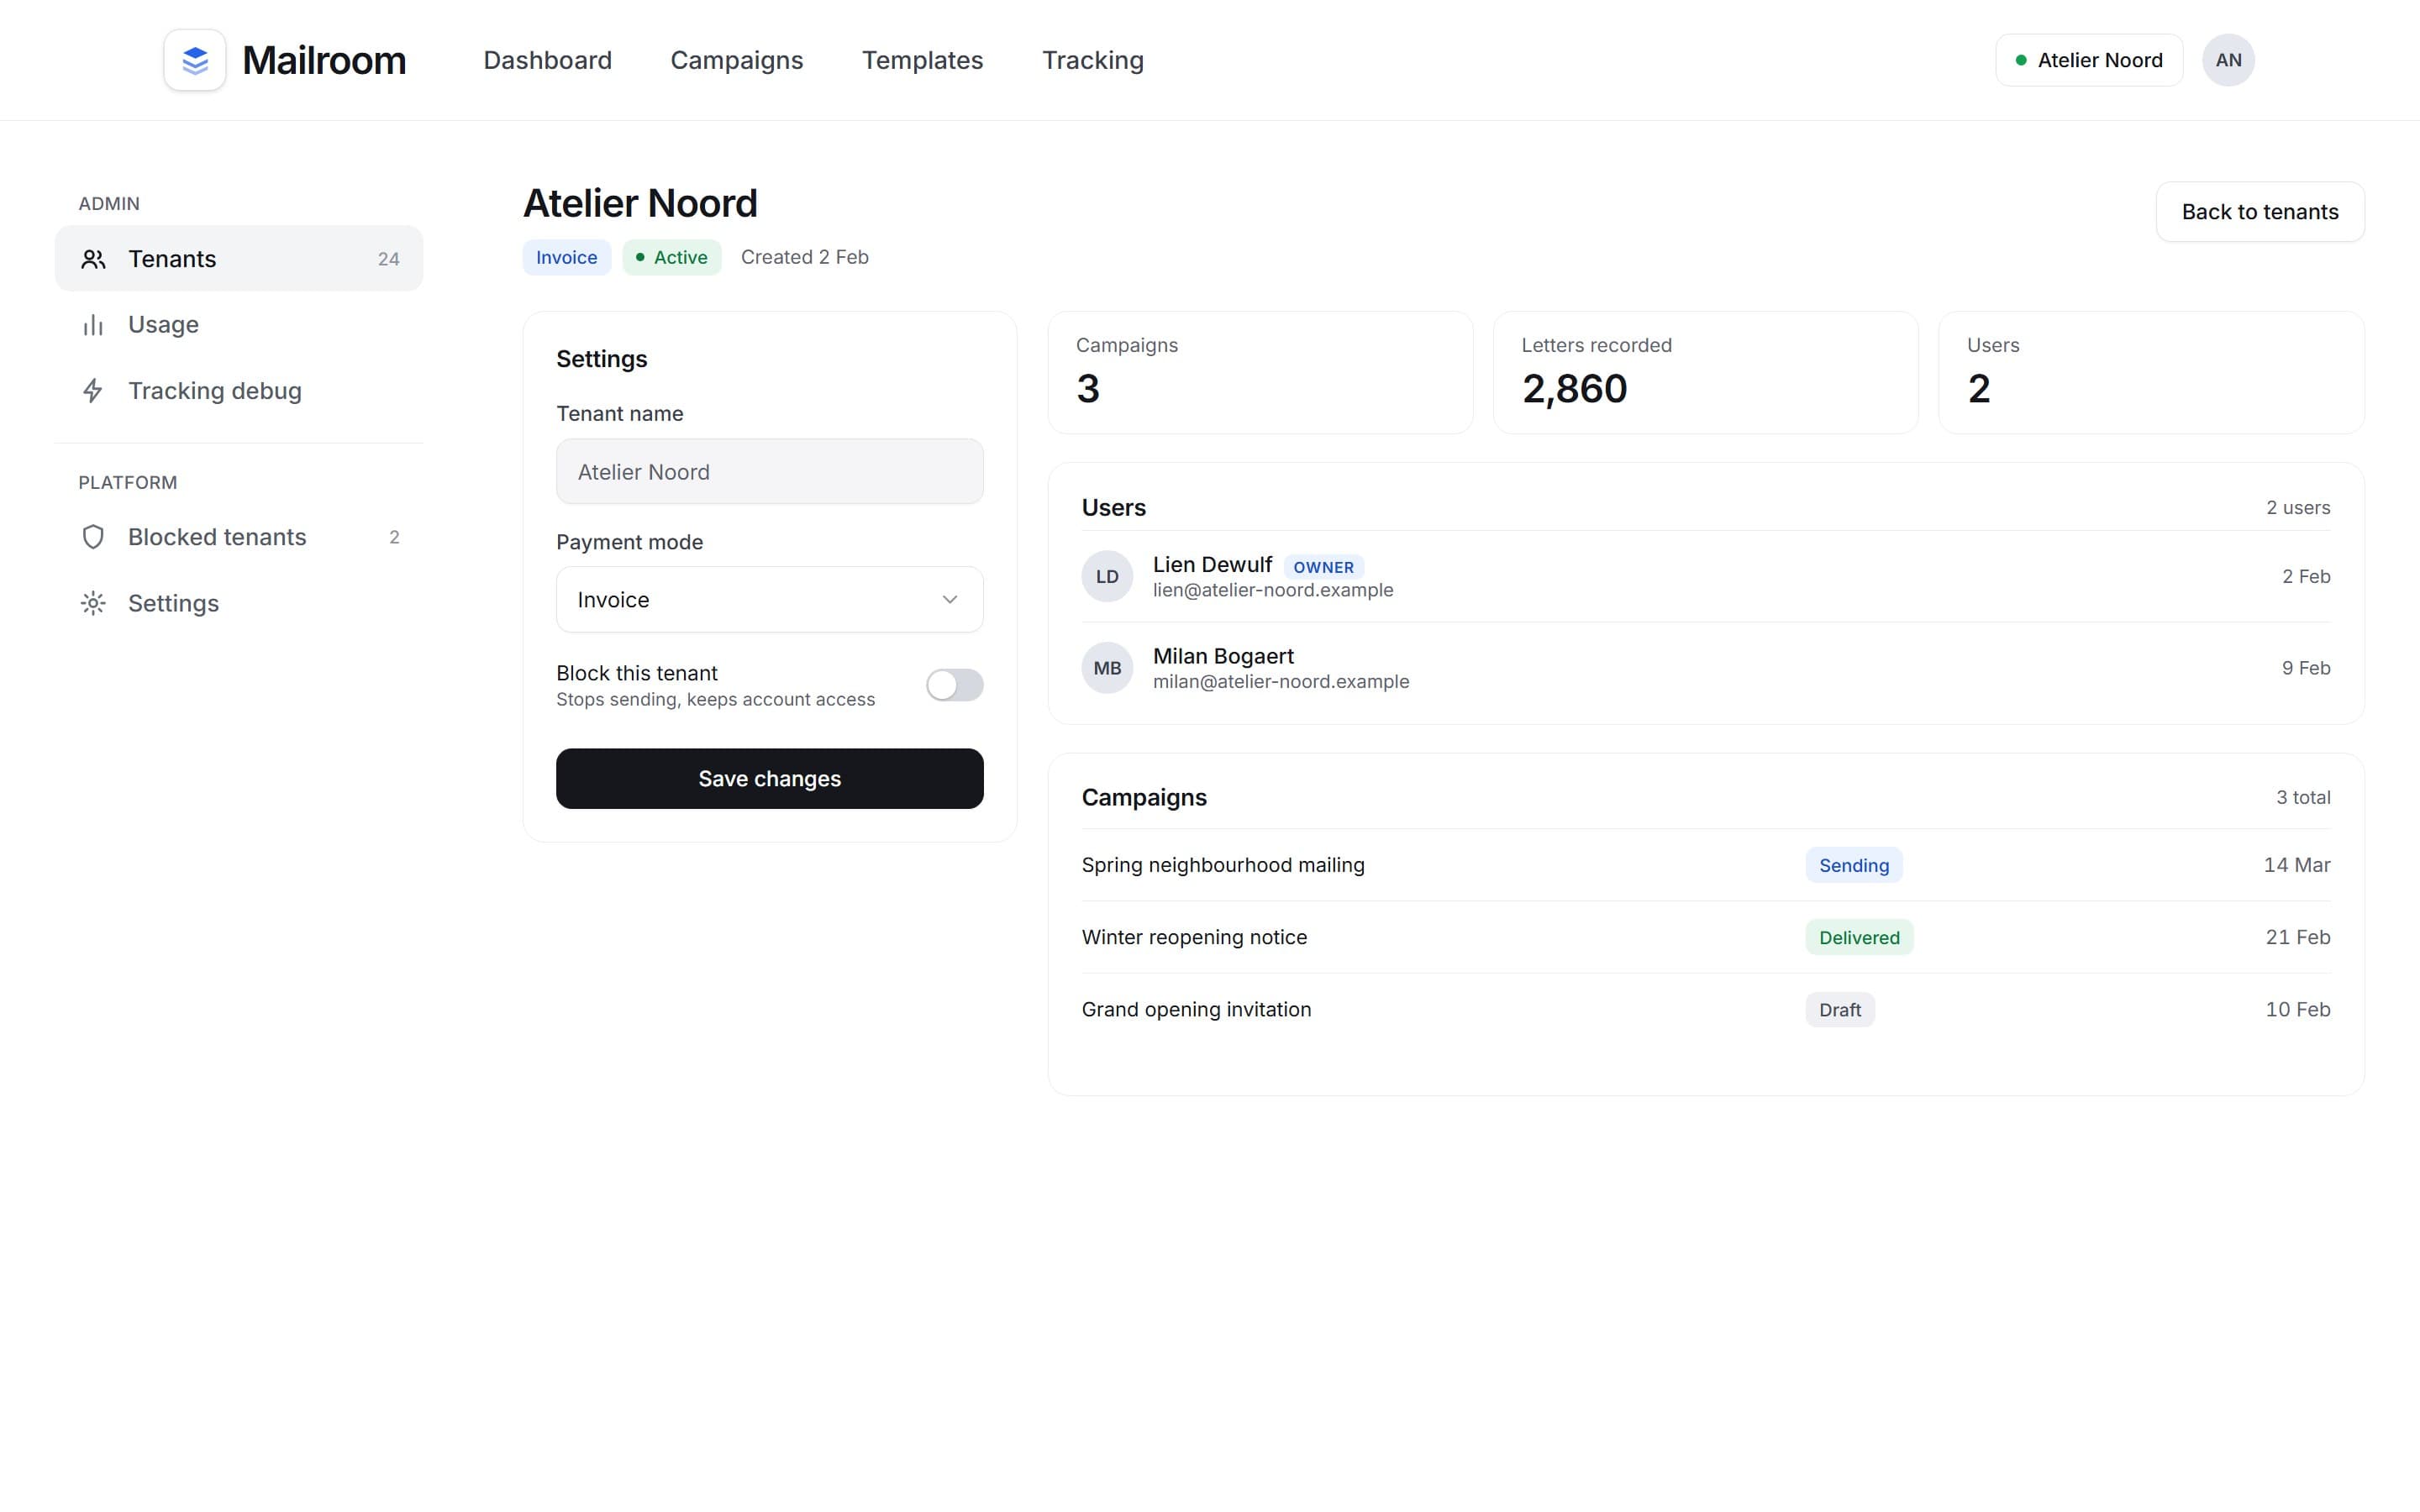Screen dimensions: 2420x1512
Task: Click the sidebar Settings gear icon
Action: pyautogui.click(x=93, y=603)
